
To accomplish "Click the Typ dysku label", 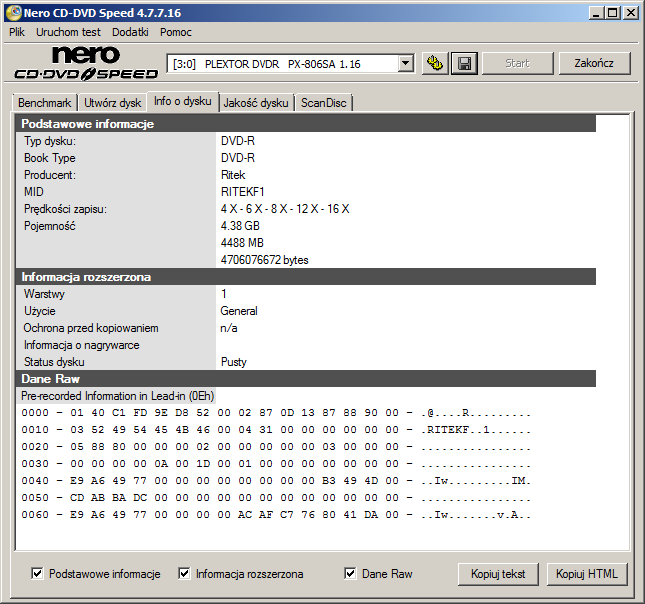I will pyautogui.click(x=50, y=141).
